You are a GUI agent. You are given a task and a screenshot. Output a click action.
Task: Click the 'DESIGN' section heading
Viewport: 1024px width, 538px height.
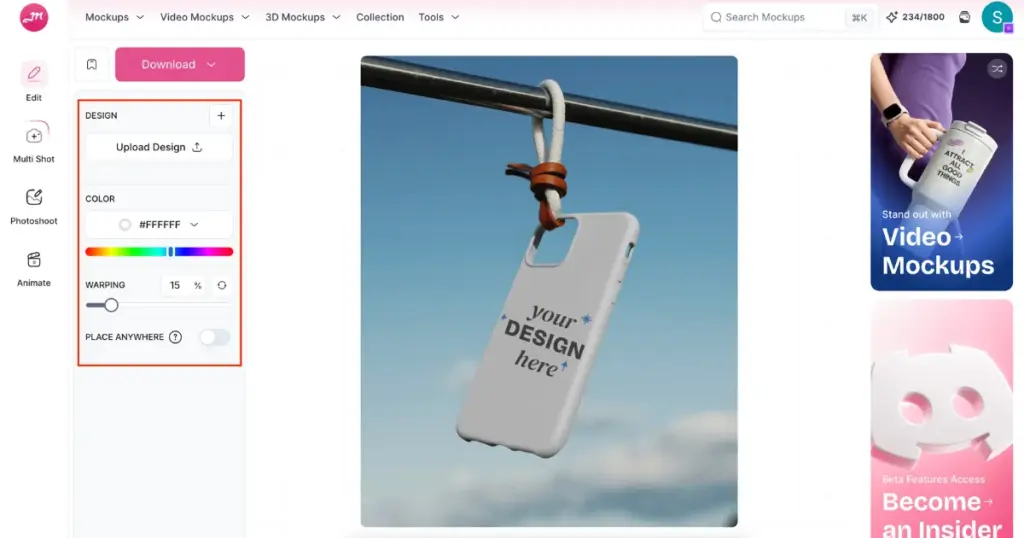point(101,116)
